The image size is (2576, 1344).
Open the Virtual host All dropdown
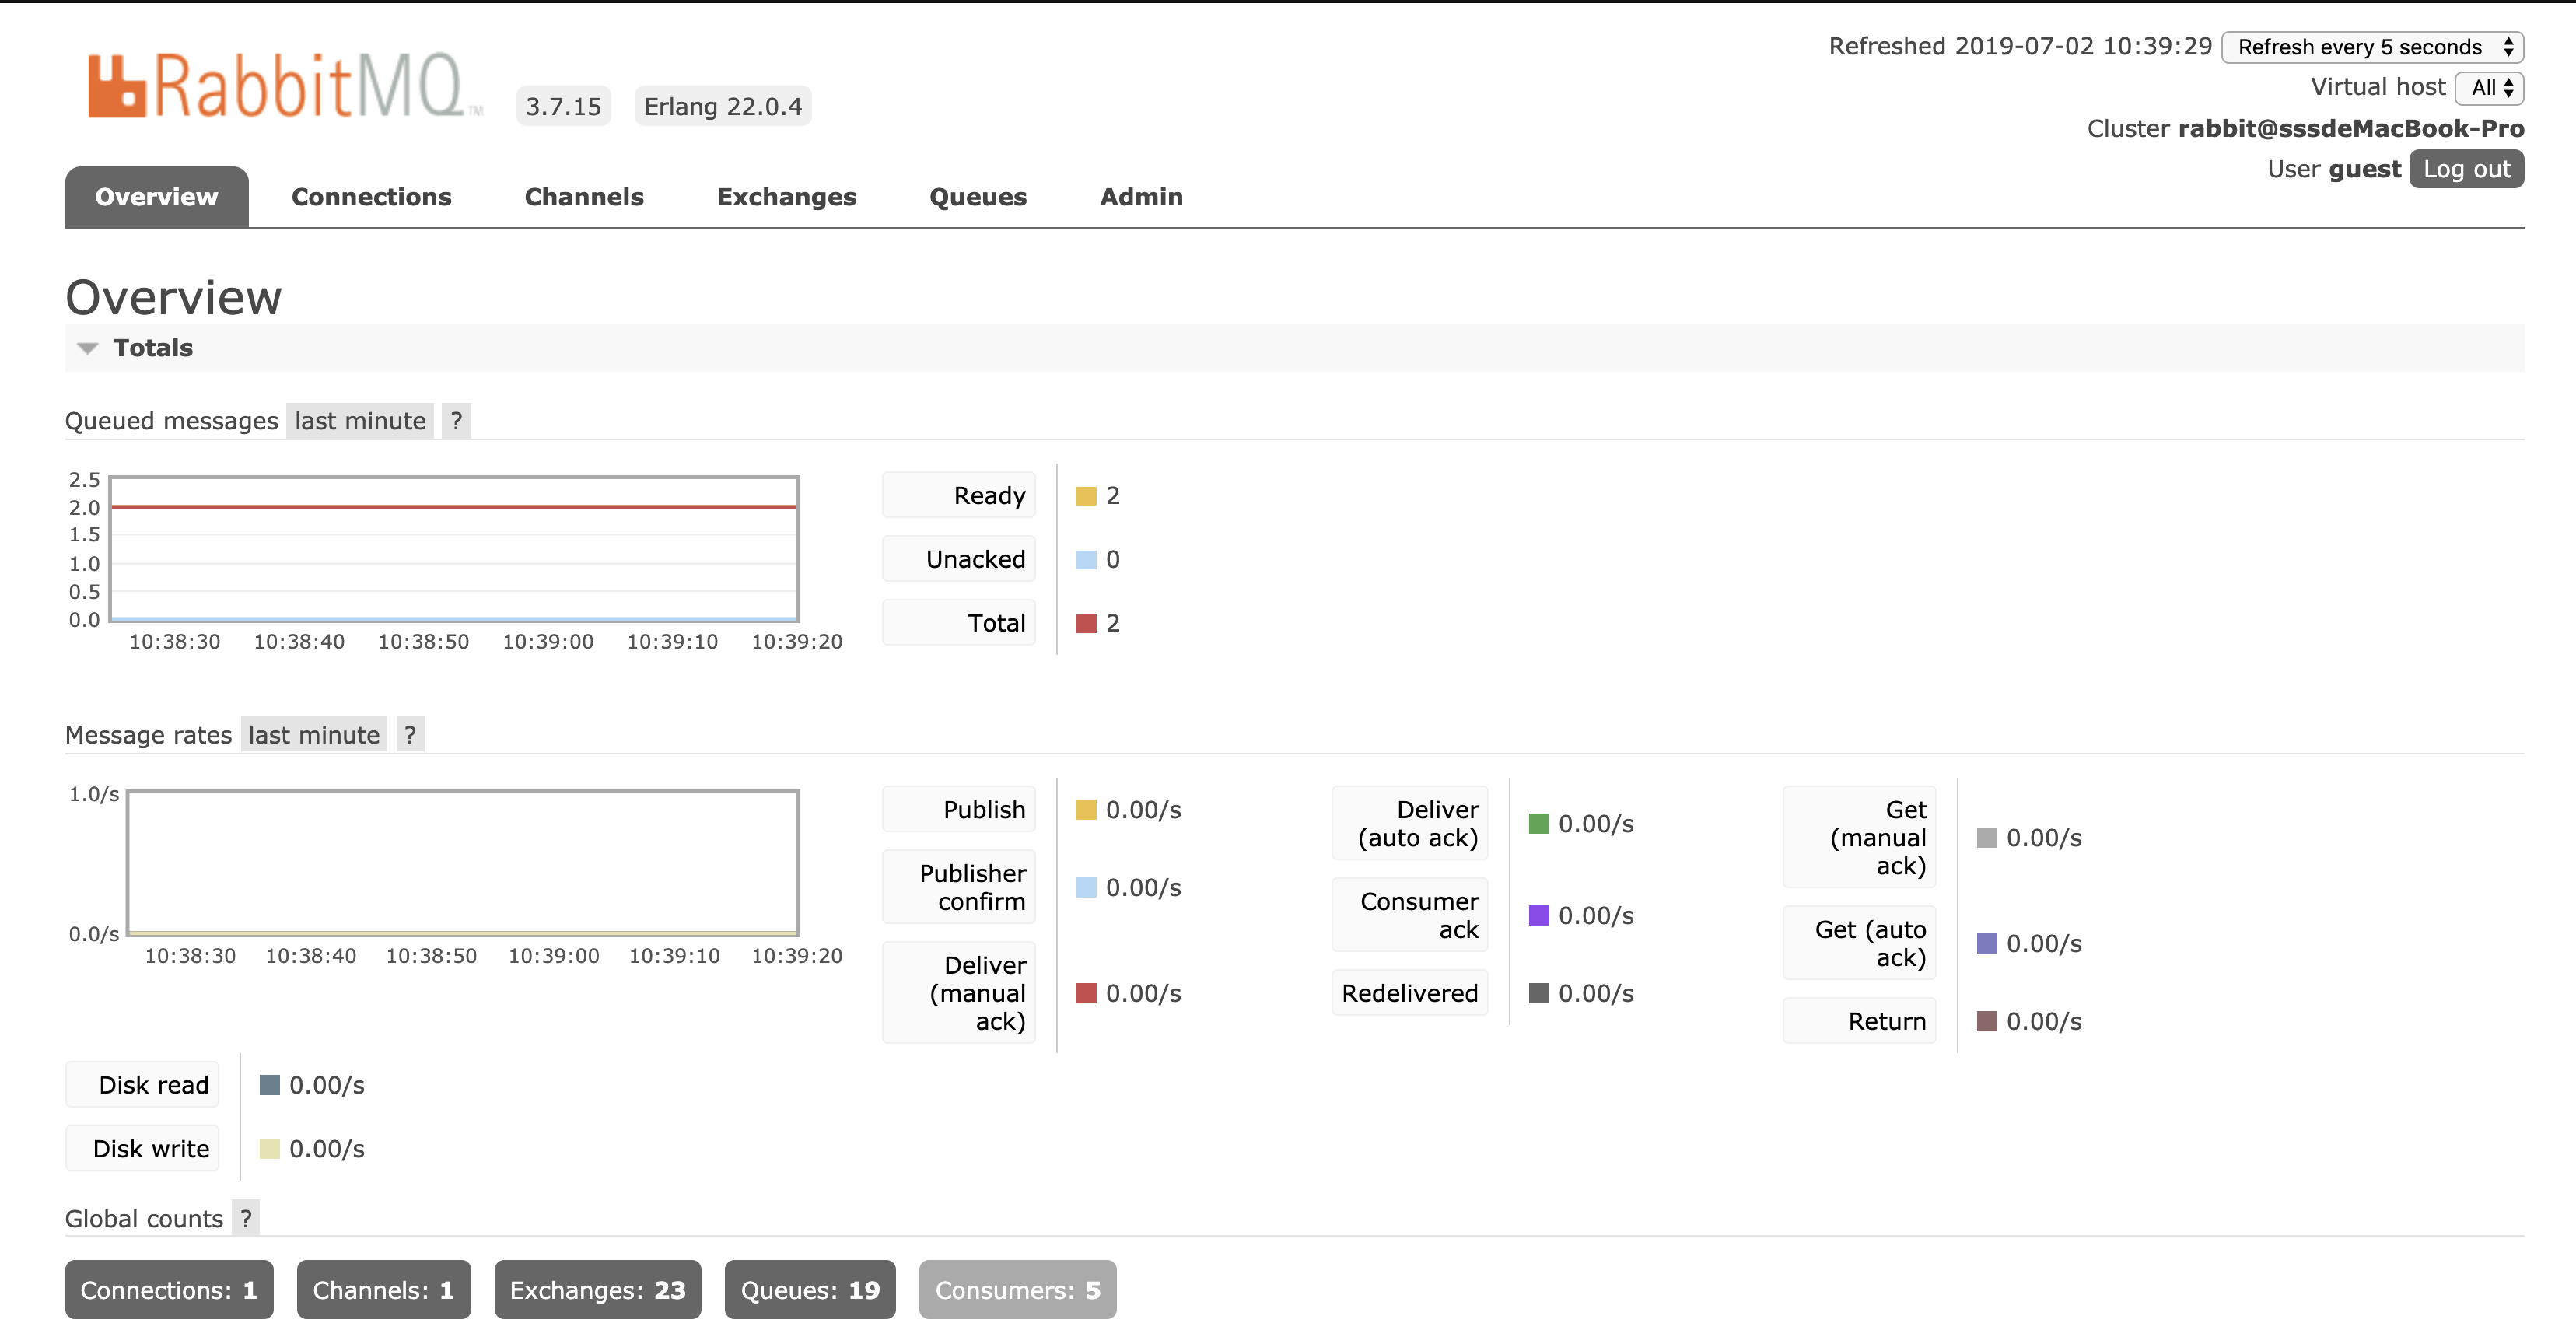2489,88
